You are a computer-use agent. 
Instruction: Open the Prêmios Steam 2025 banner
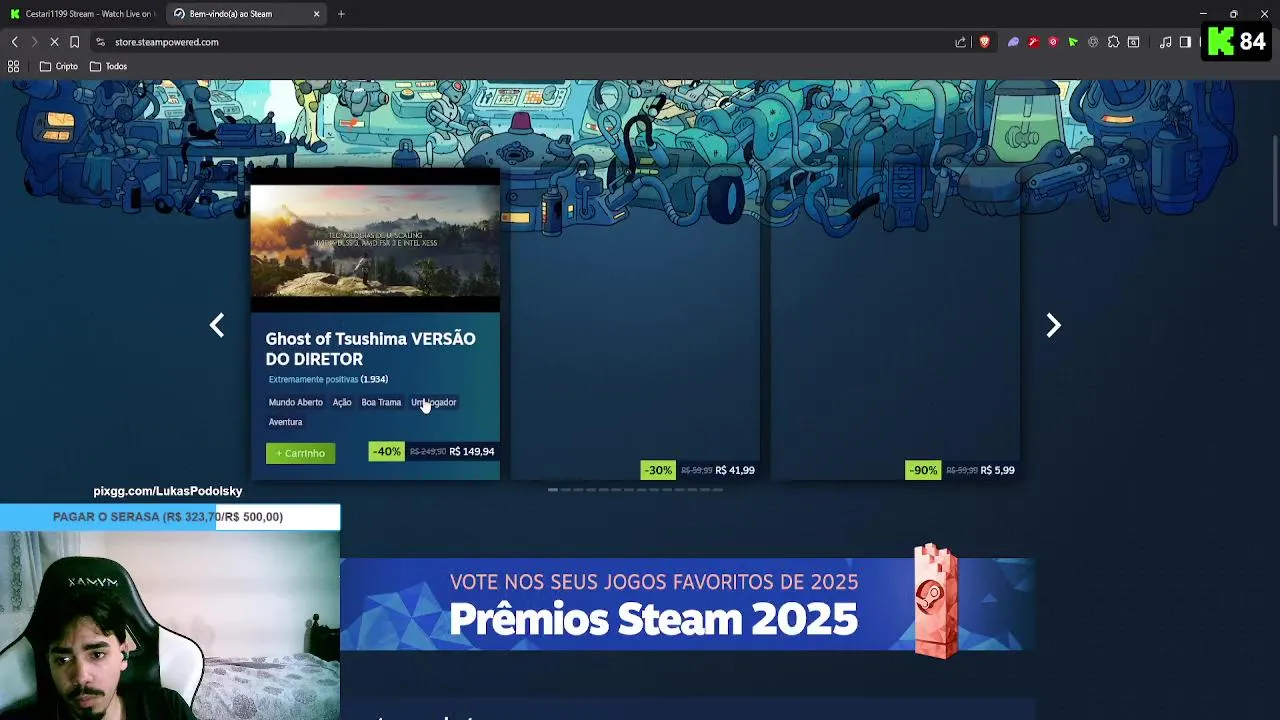point(687,604)
